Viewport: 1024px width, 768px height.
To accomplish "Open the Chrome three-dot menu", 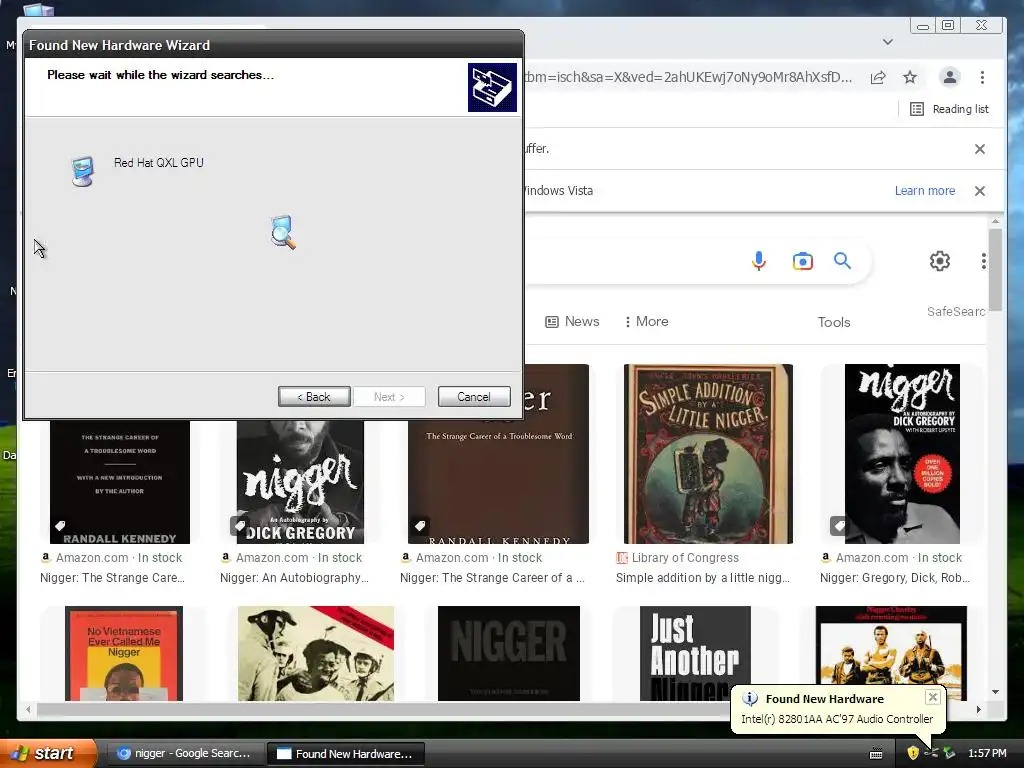I will tap(982, 78).
